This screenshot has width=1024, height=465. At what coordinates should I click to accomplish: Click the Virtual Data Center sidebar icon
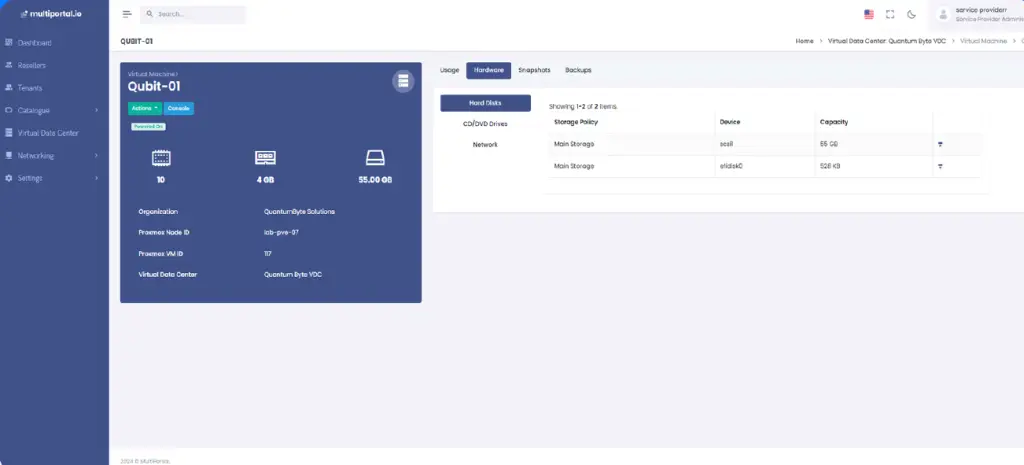point(9,133)
